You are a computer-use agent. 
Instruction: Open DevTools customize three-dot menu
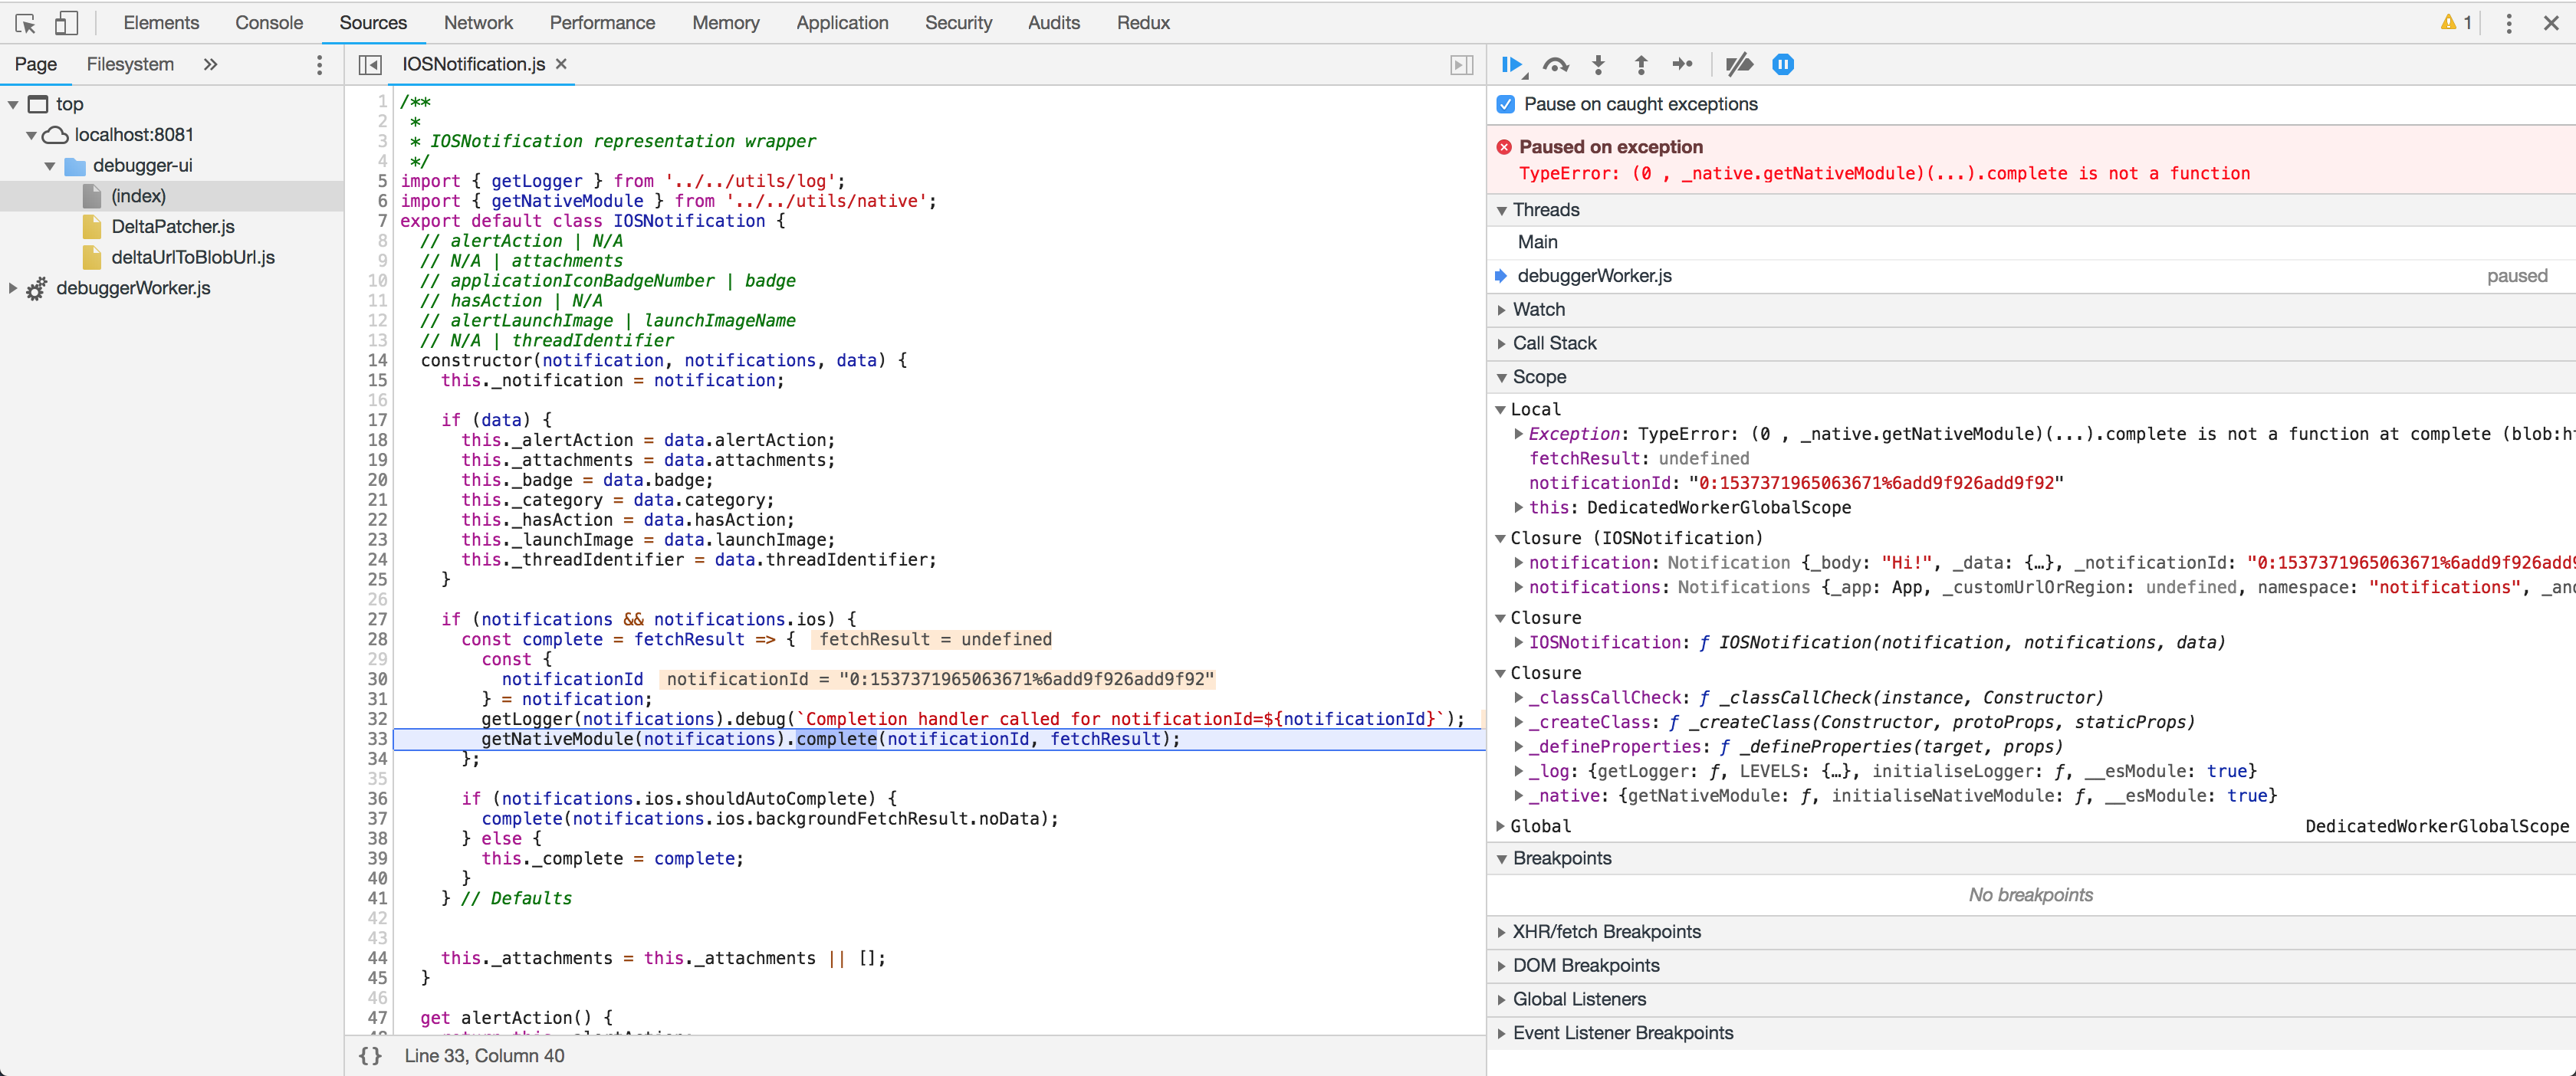point(2508,23)
